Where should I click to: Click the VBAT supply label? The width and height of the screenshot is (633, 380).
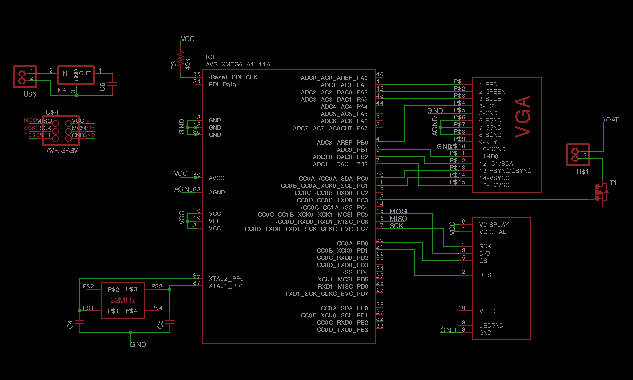click(610, 120)
